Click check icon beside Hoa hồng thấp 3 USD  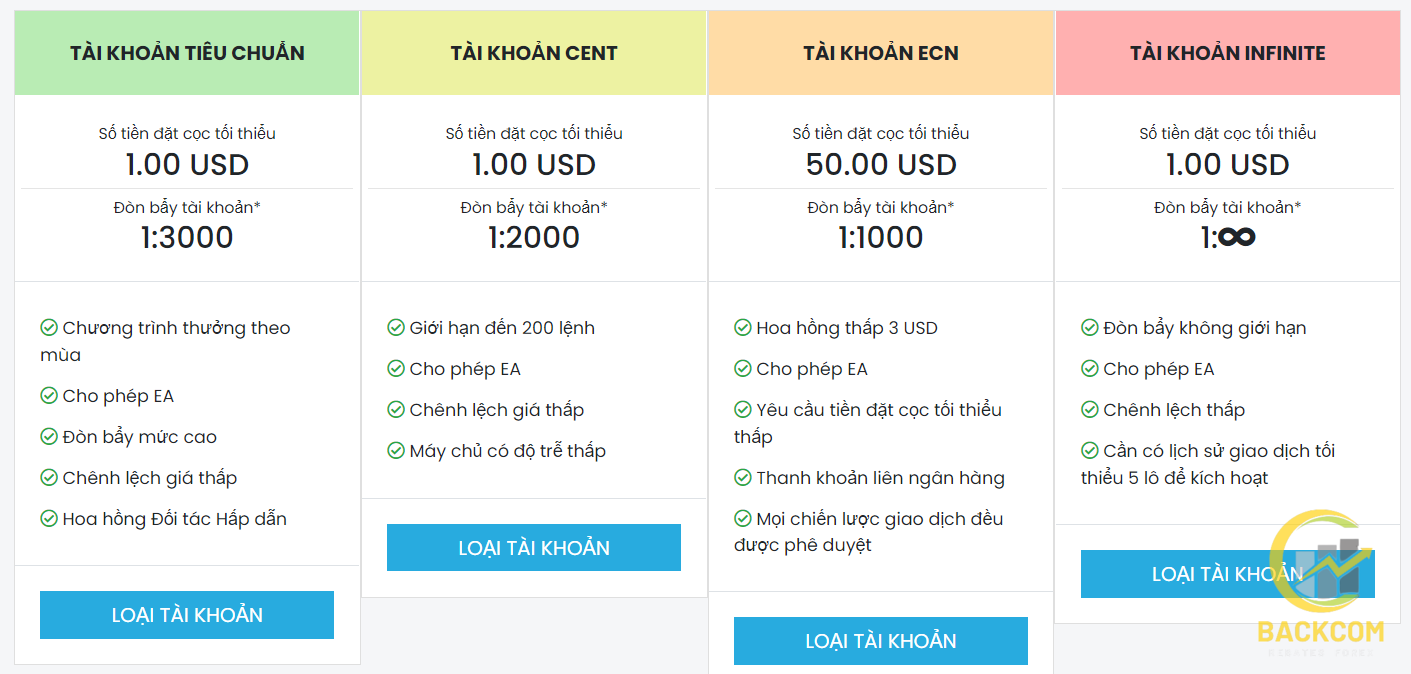pos(743,328)
